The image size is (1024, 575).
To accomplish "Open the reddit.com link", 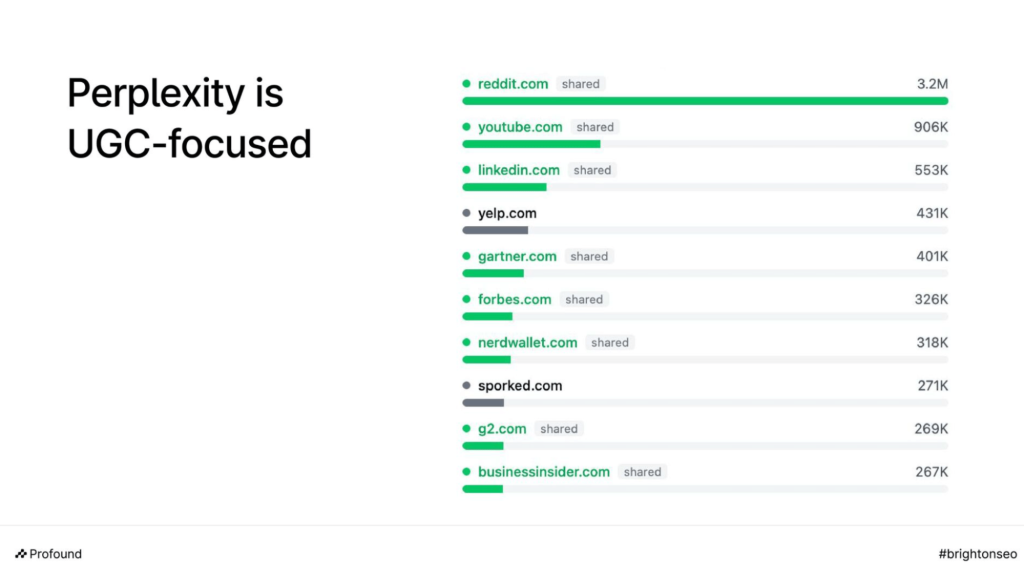I will [x=513, y=84].
